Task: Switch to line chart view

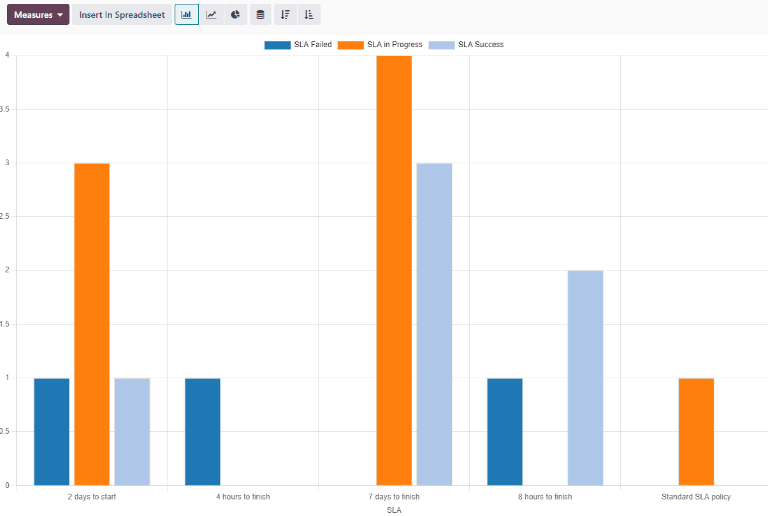Action: click(211, 15)
